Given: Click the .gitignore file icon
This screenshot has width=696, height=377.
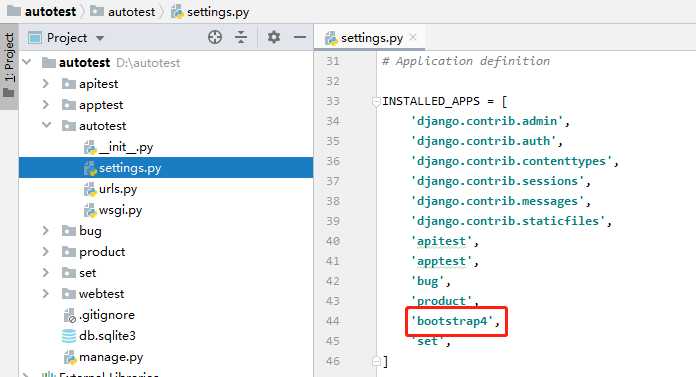Looking at the screenshot, I should coord(70,315).
